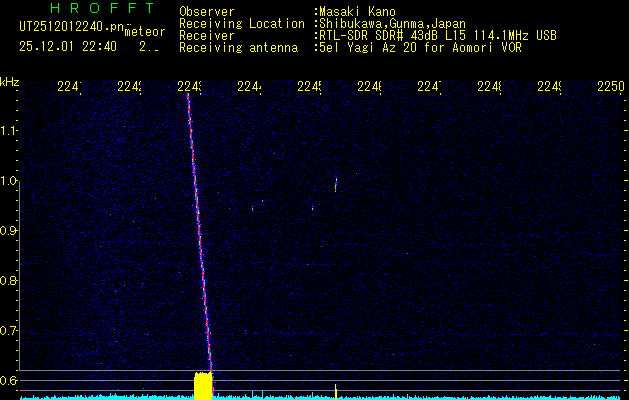
Task: Click the 0.9 kHz frequency label
Action: coord(8,231)
